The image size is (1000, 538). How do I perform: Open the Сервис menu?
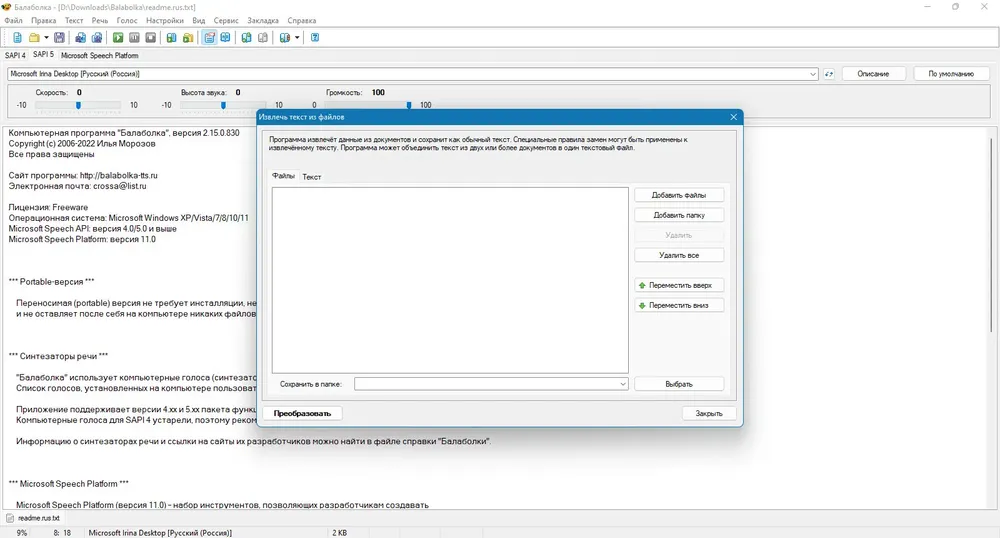[x=226, y=20]
